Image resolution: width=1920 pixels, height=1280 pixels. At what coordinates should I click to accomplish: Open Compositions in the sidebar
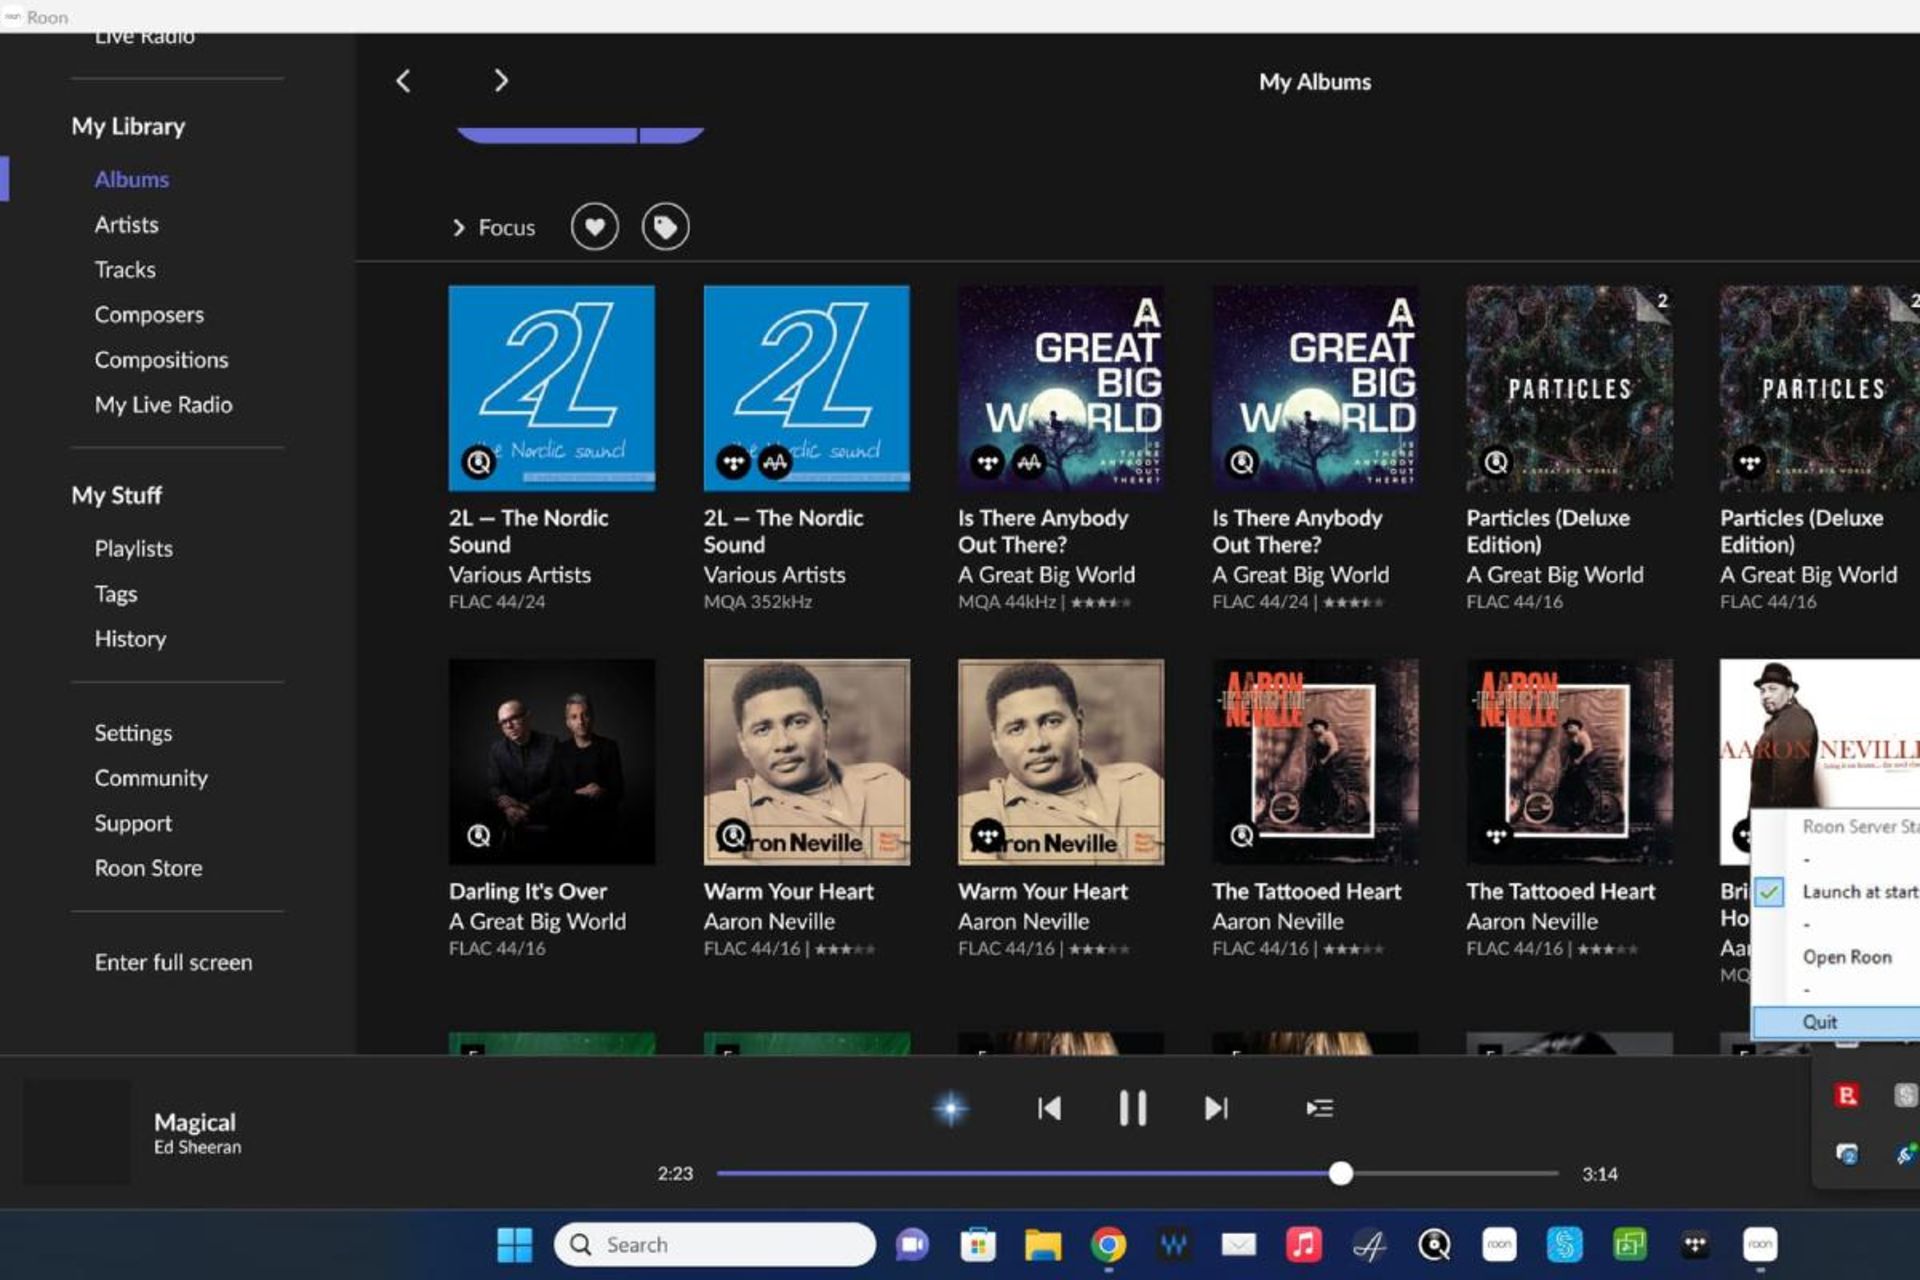click(x=161, y=359)
